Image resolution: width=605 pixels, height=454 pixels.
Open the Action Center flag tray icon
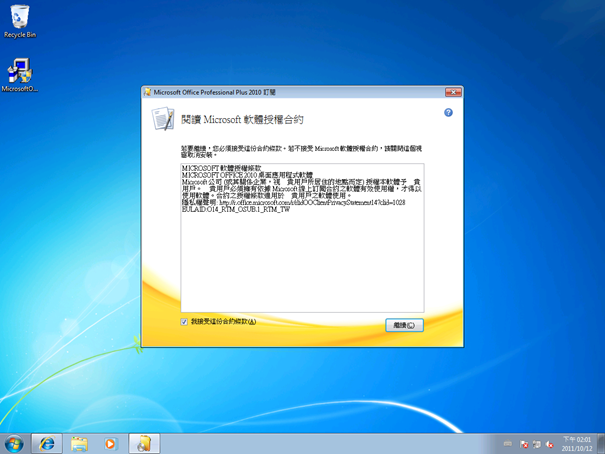pos(524,444)
